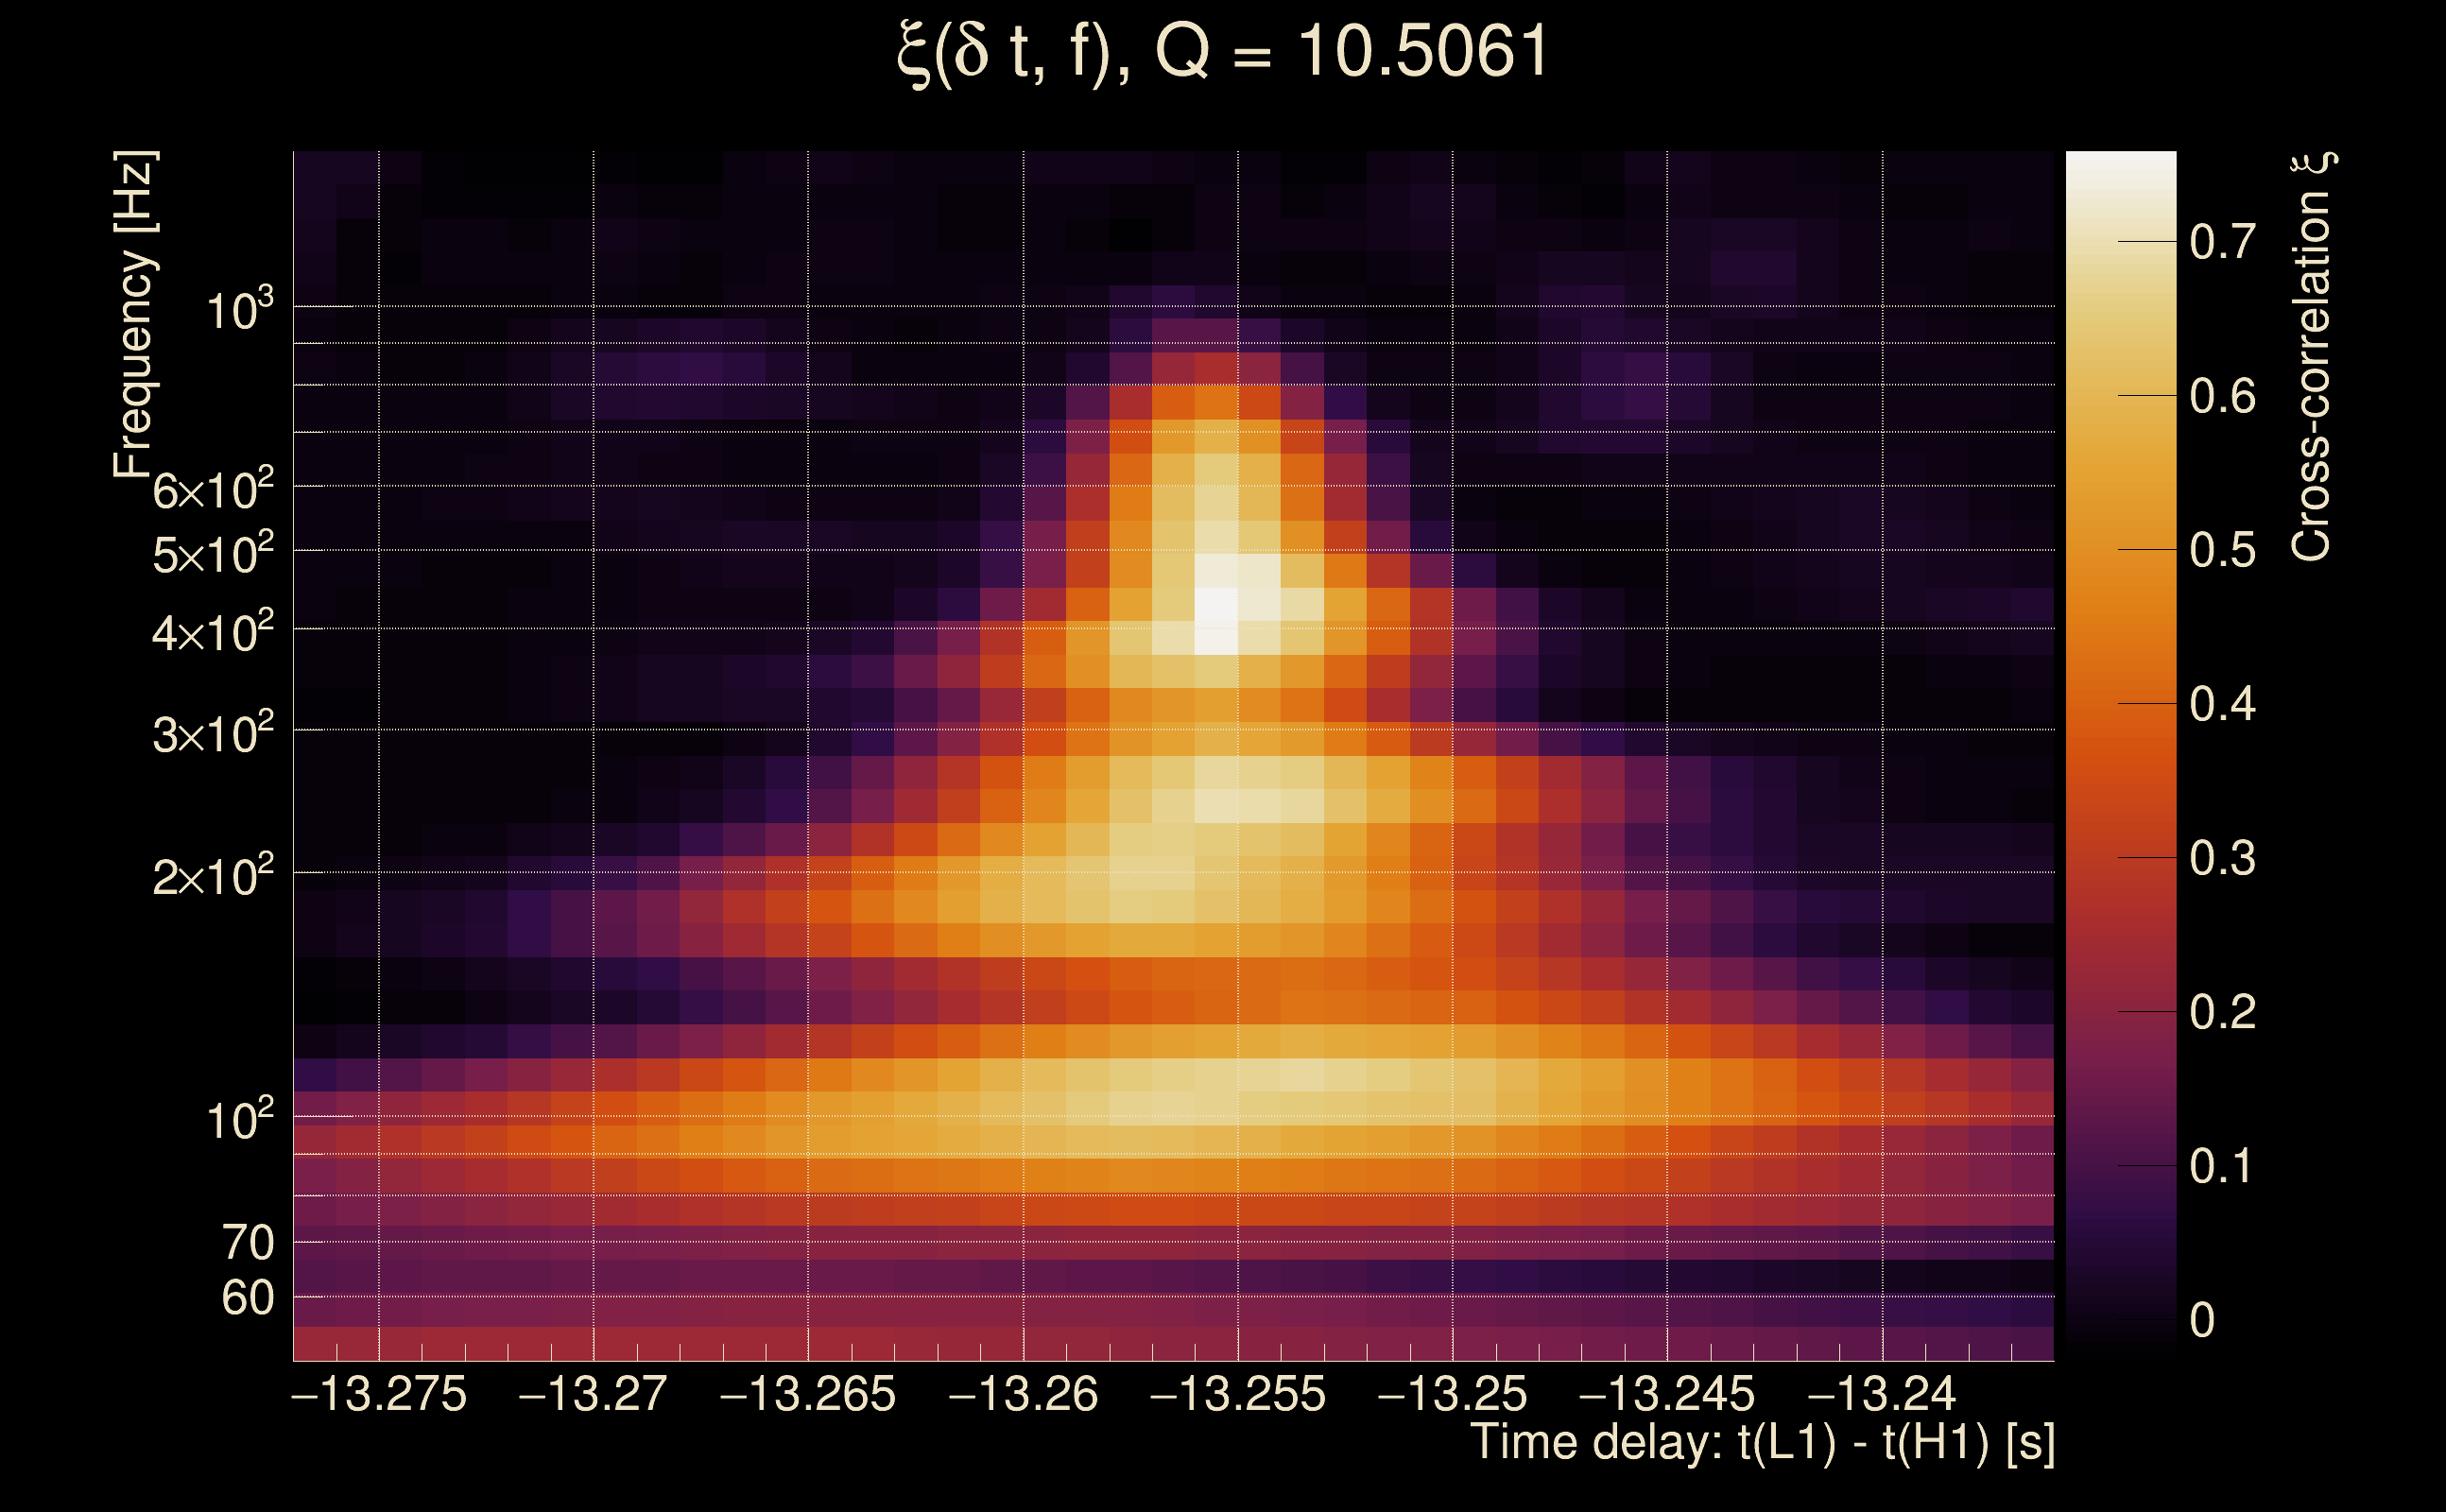The width and height of the screenshot is (2446, 1512).
Task: Click the 70 frequency tick label
Action: (247, 1243)
